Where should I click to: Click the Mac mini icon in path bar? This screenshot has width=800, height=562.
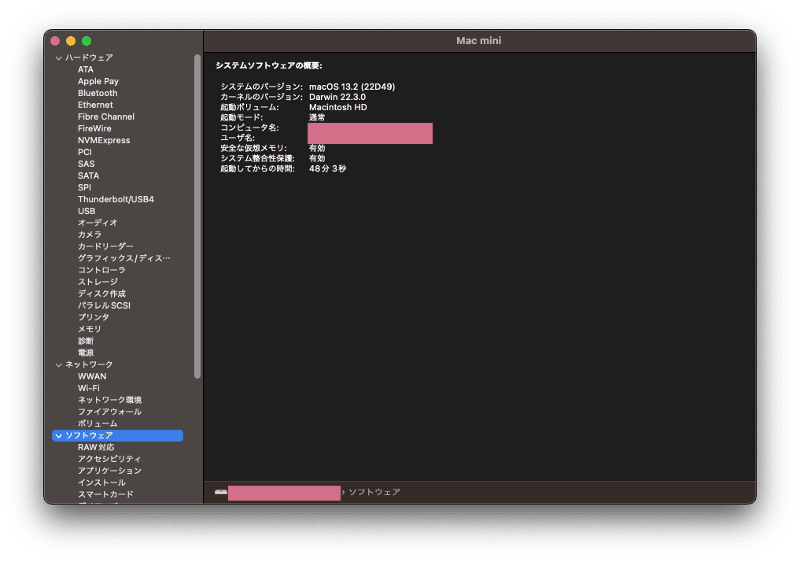click(221, 492)
